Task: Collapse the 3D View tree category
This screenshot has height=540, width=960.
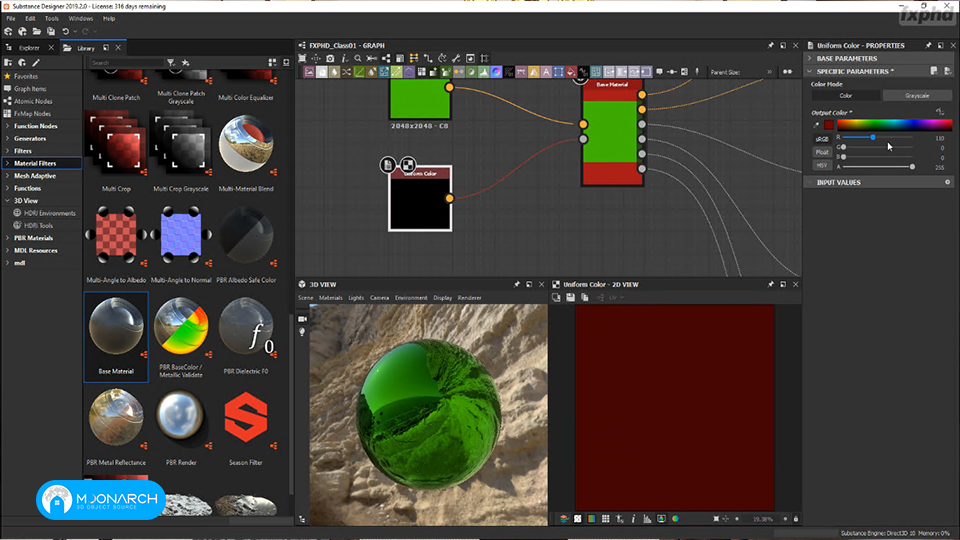Action: click(x=7, y=201)
